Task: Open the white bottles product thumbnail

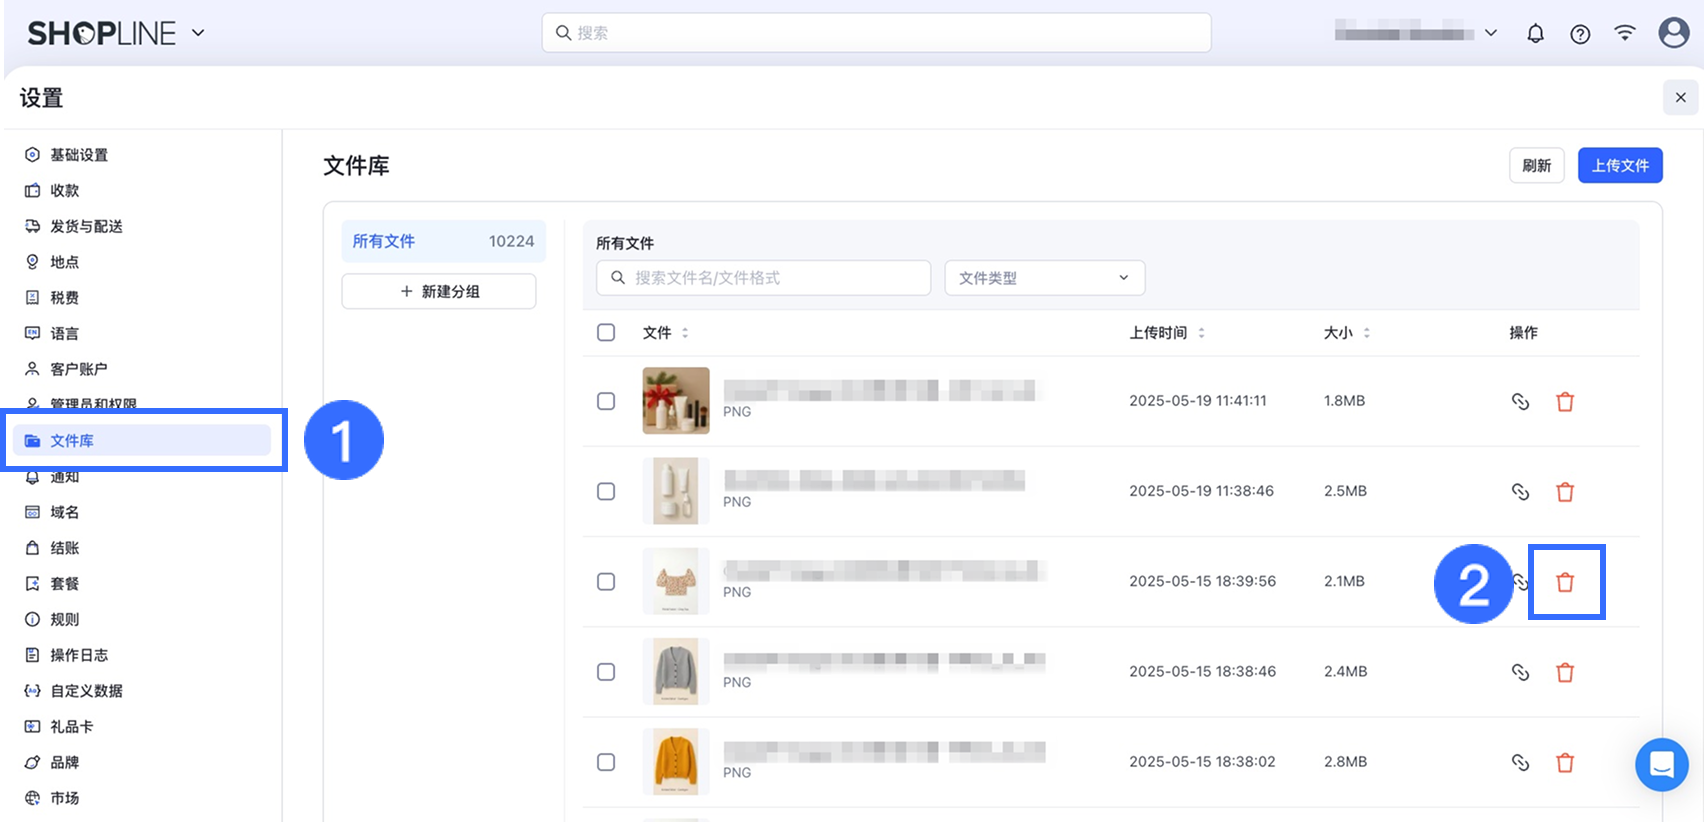Action: tap(676, 491)
